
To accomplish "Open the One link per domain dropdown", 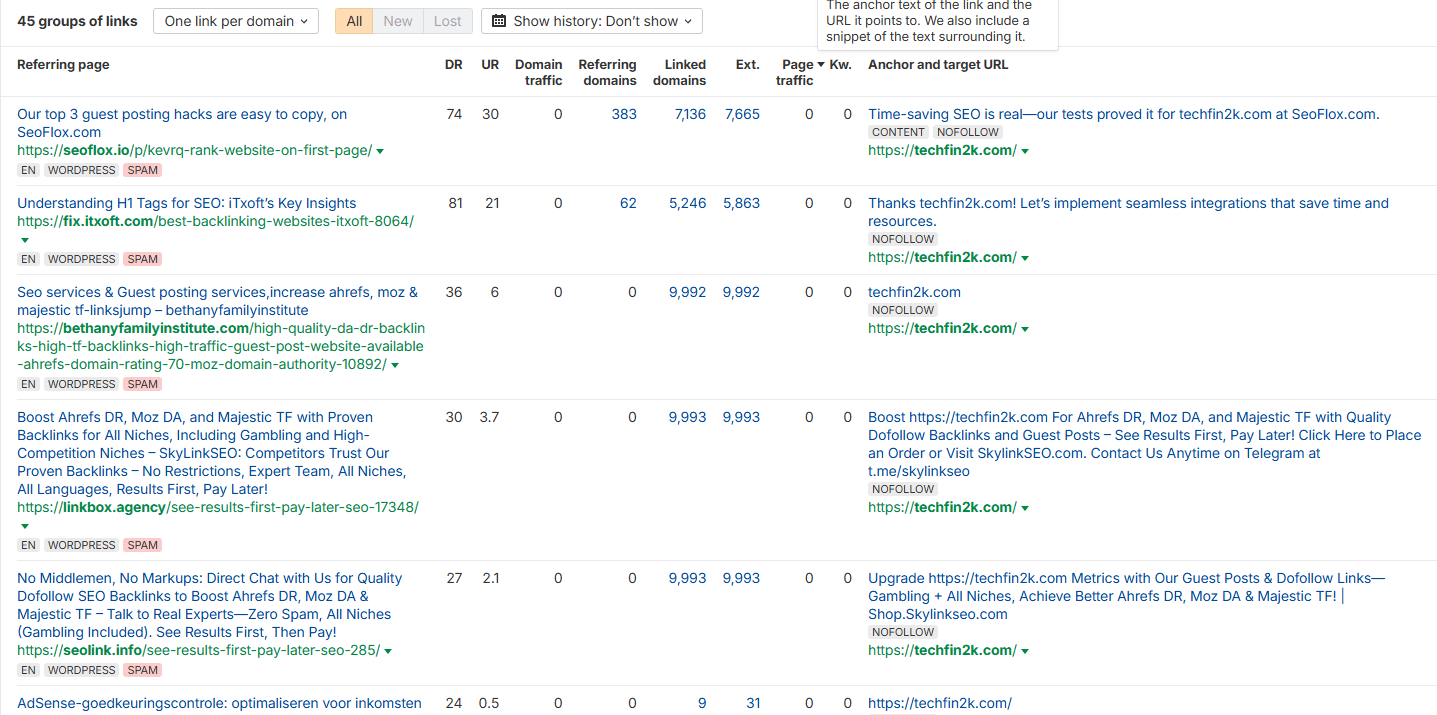I will [x=236, y=21].
